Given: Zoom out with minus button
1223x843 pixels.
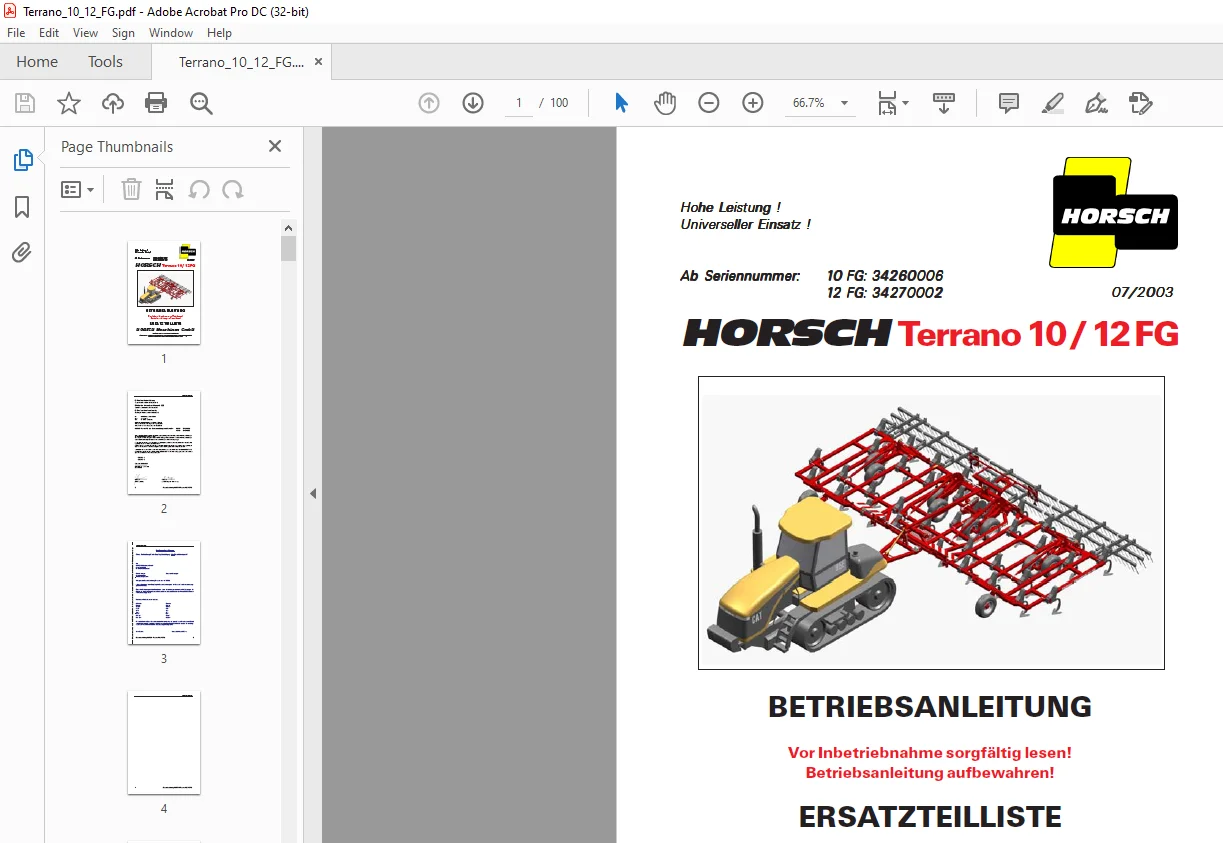Looking at the screenshot, I should pos(709,103).
